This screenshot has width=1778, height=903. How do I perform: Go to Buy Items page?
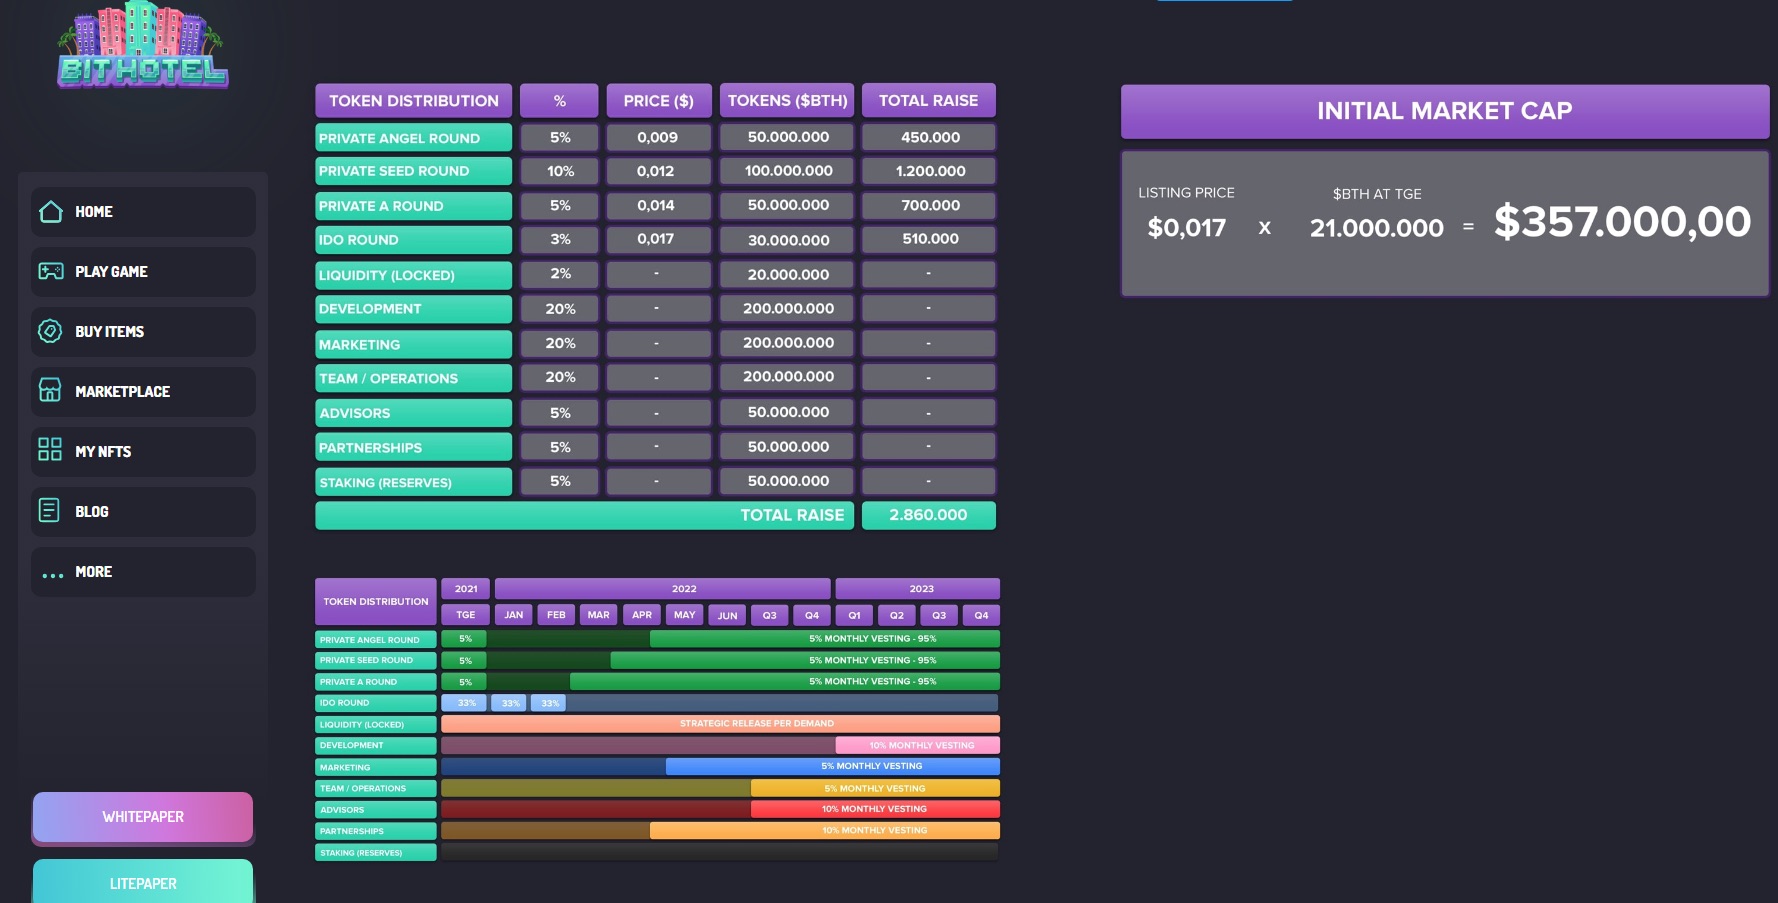(x=143, y=332)
